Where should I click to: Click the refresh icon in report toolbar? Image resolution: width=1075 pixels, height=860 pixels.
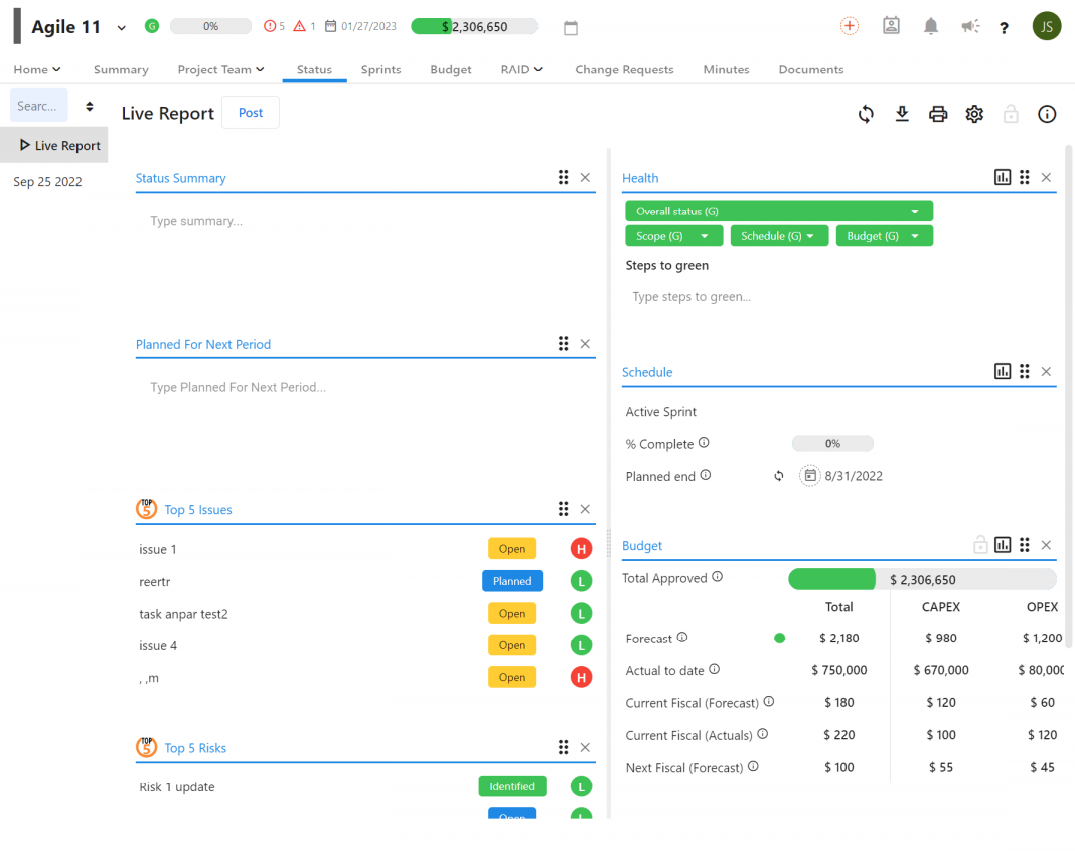pos(866,114)
